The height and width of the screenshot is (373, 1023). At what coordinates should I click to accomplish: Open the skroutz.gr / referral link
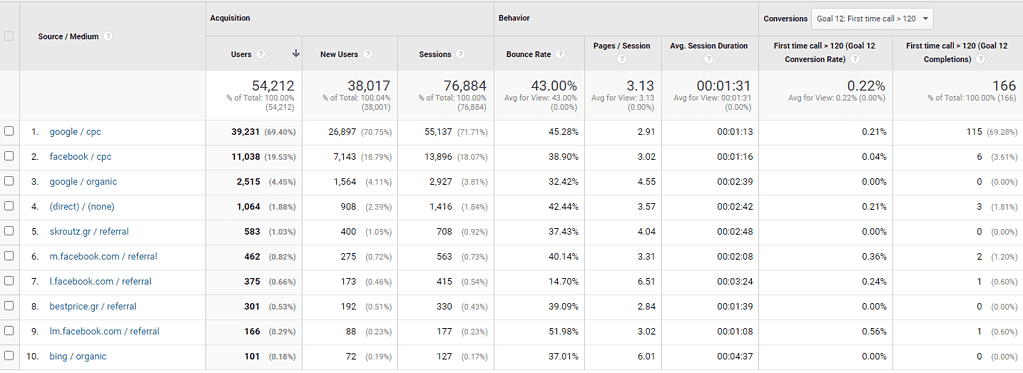tap(89, 231)
